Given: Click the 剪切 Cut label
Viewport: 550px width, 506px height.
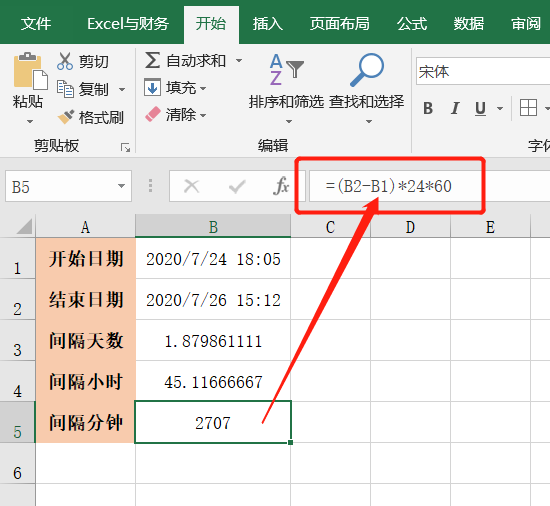Looking at the screenshot, I should pos(94,62).
